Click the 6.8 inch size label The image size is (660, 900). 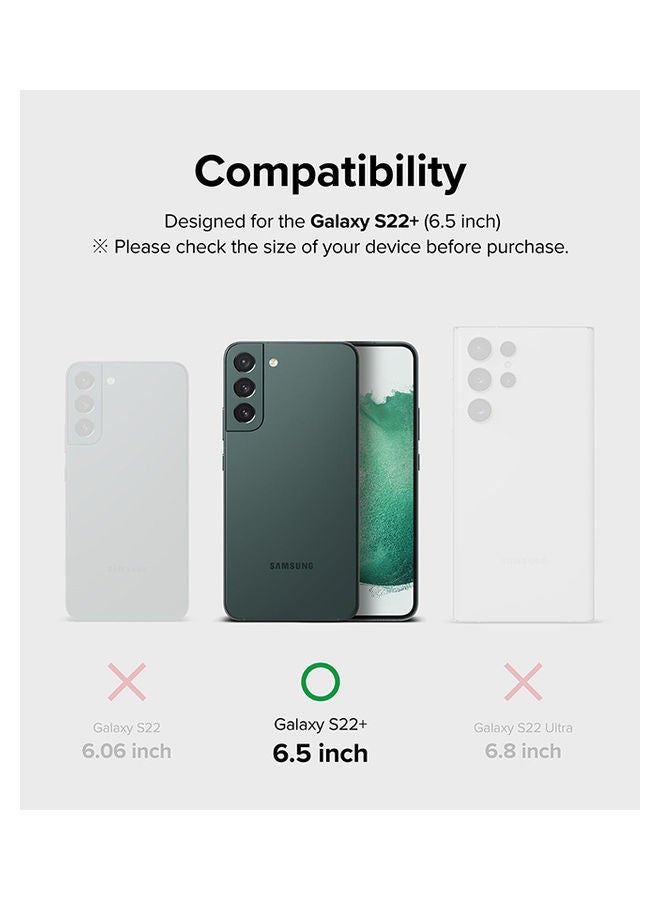click(523, 751)
